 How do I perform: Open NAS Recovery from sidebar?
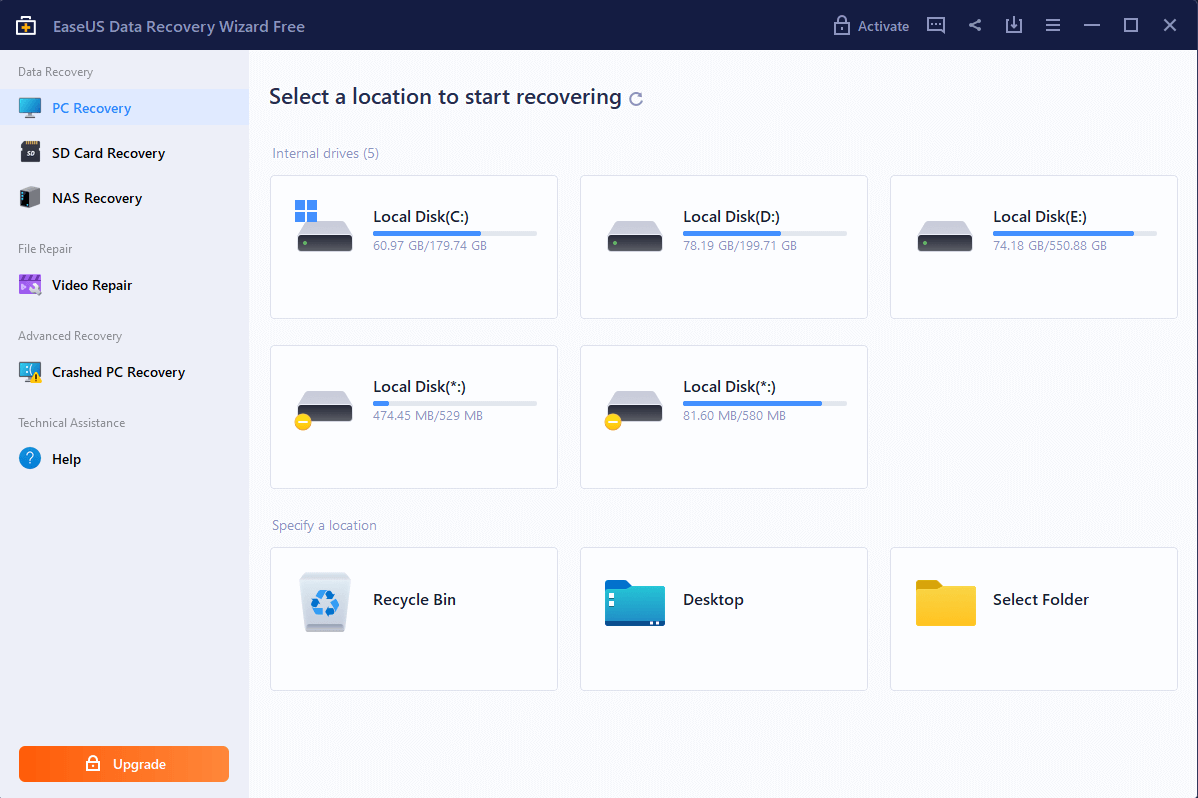pyautogui.click(x=97, y=198)
